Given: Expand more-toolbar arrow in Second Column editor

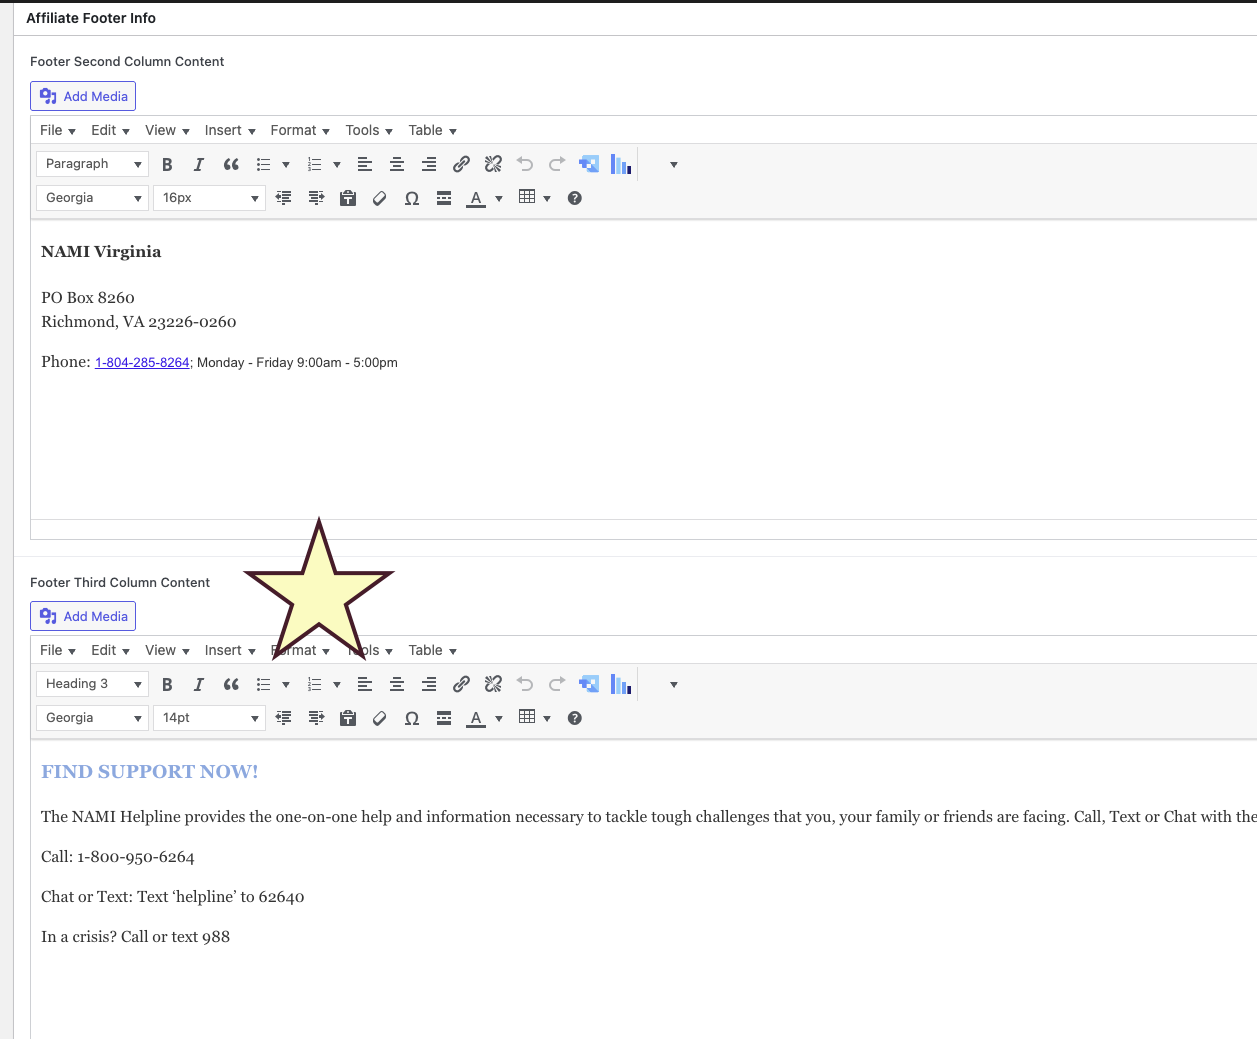Looking at the screenshot, I should pyautogui.click(x=674, y=165).
